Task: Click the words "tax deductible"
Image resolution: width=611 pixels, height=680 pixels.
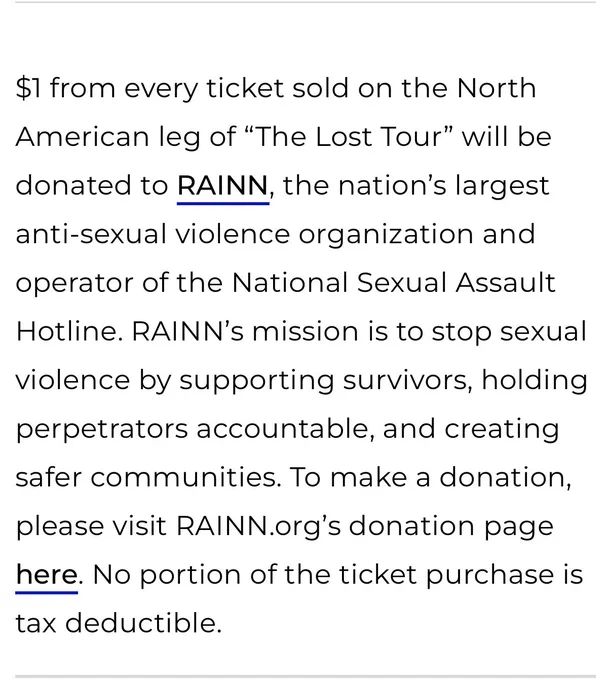Action: point(116,623)
